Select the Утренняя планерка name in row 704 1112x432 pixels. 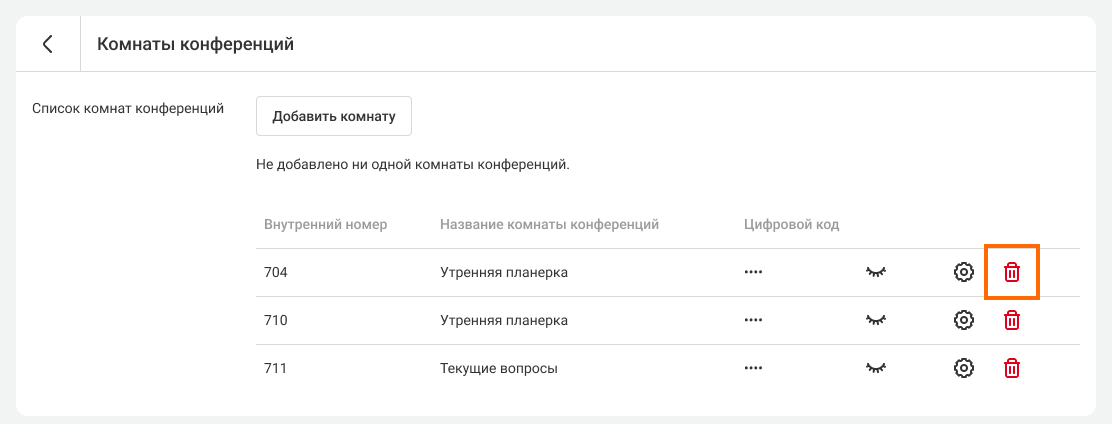click(x=504, y=272)
